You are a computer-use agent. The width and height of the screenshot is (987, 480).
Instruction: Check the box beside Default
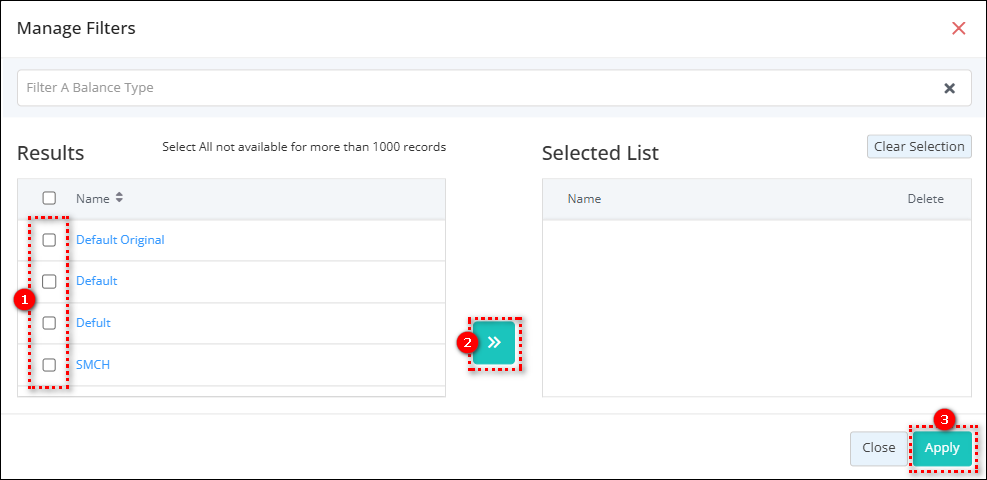[49, 281]
